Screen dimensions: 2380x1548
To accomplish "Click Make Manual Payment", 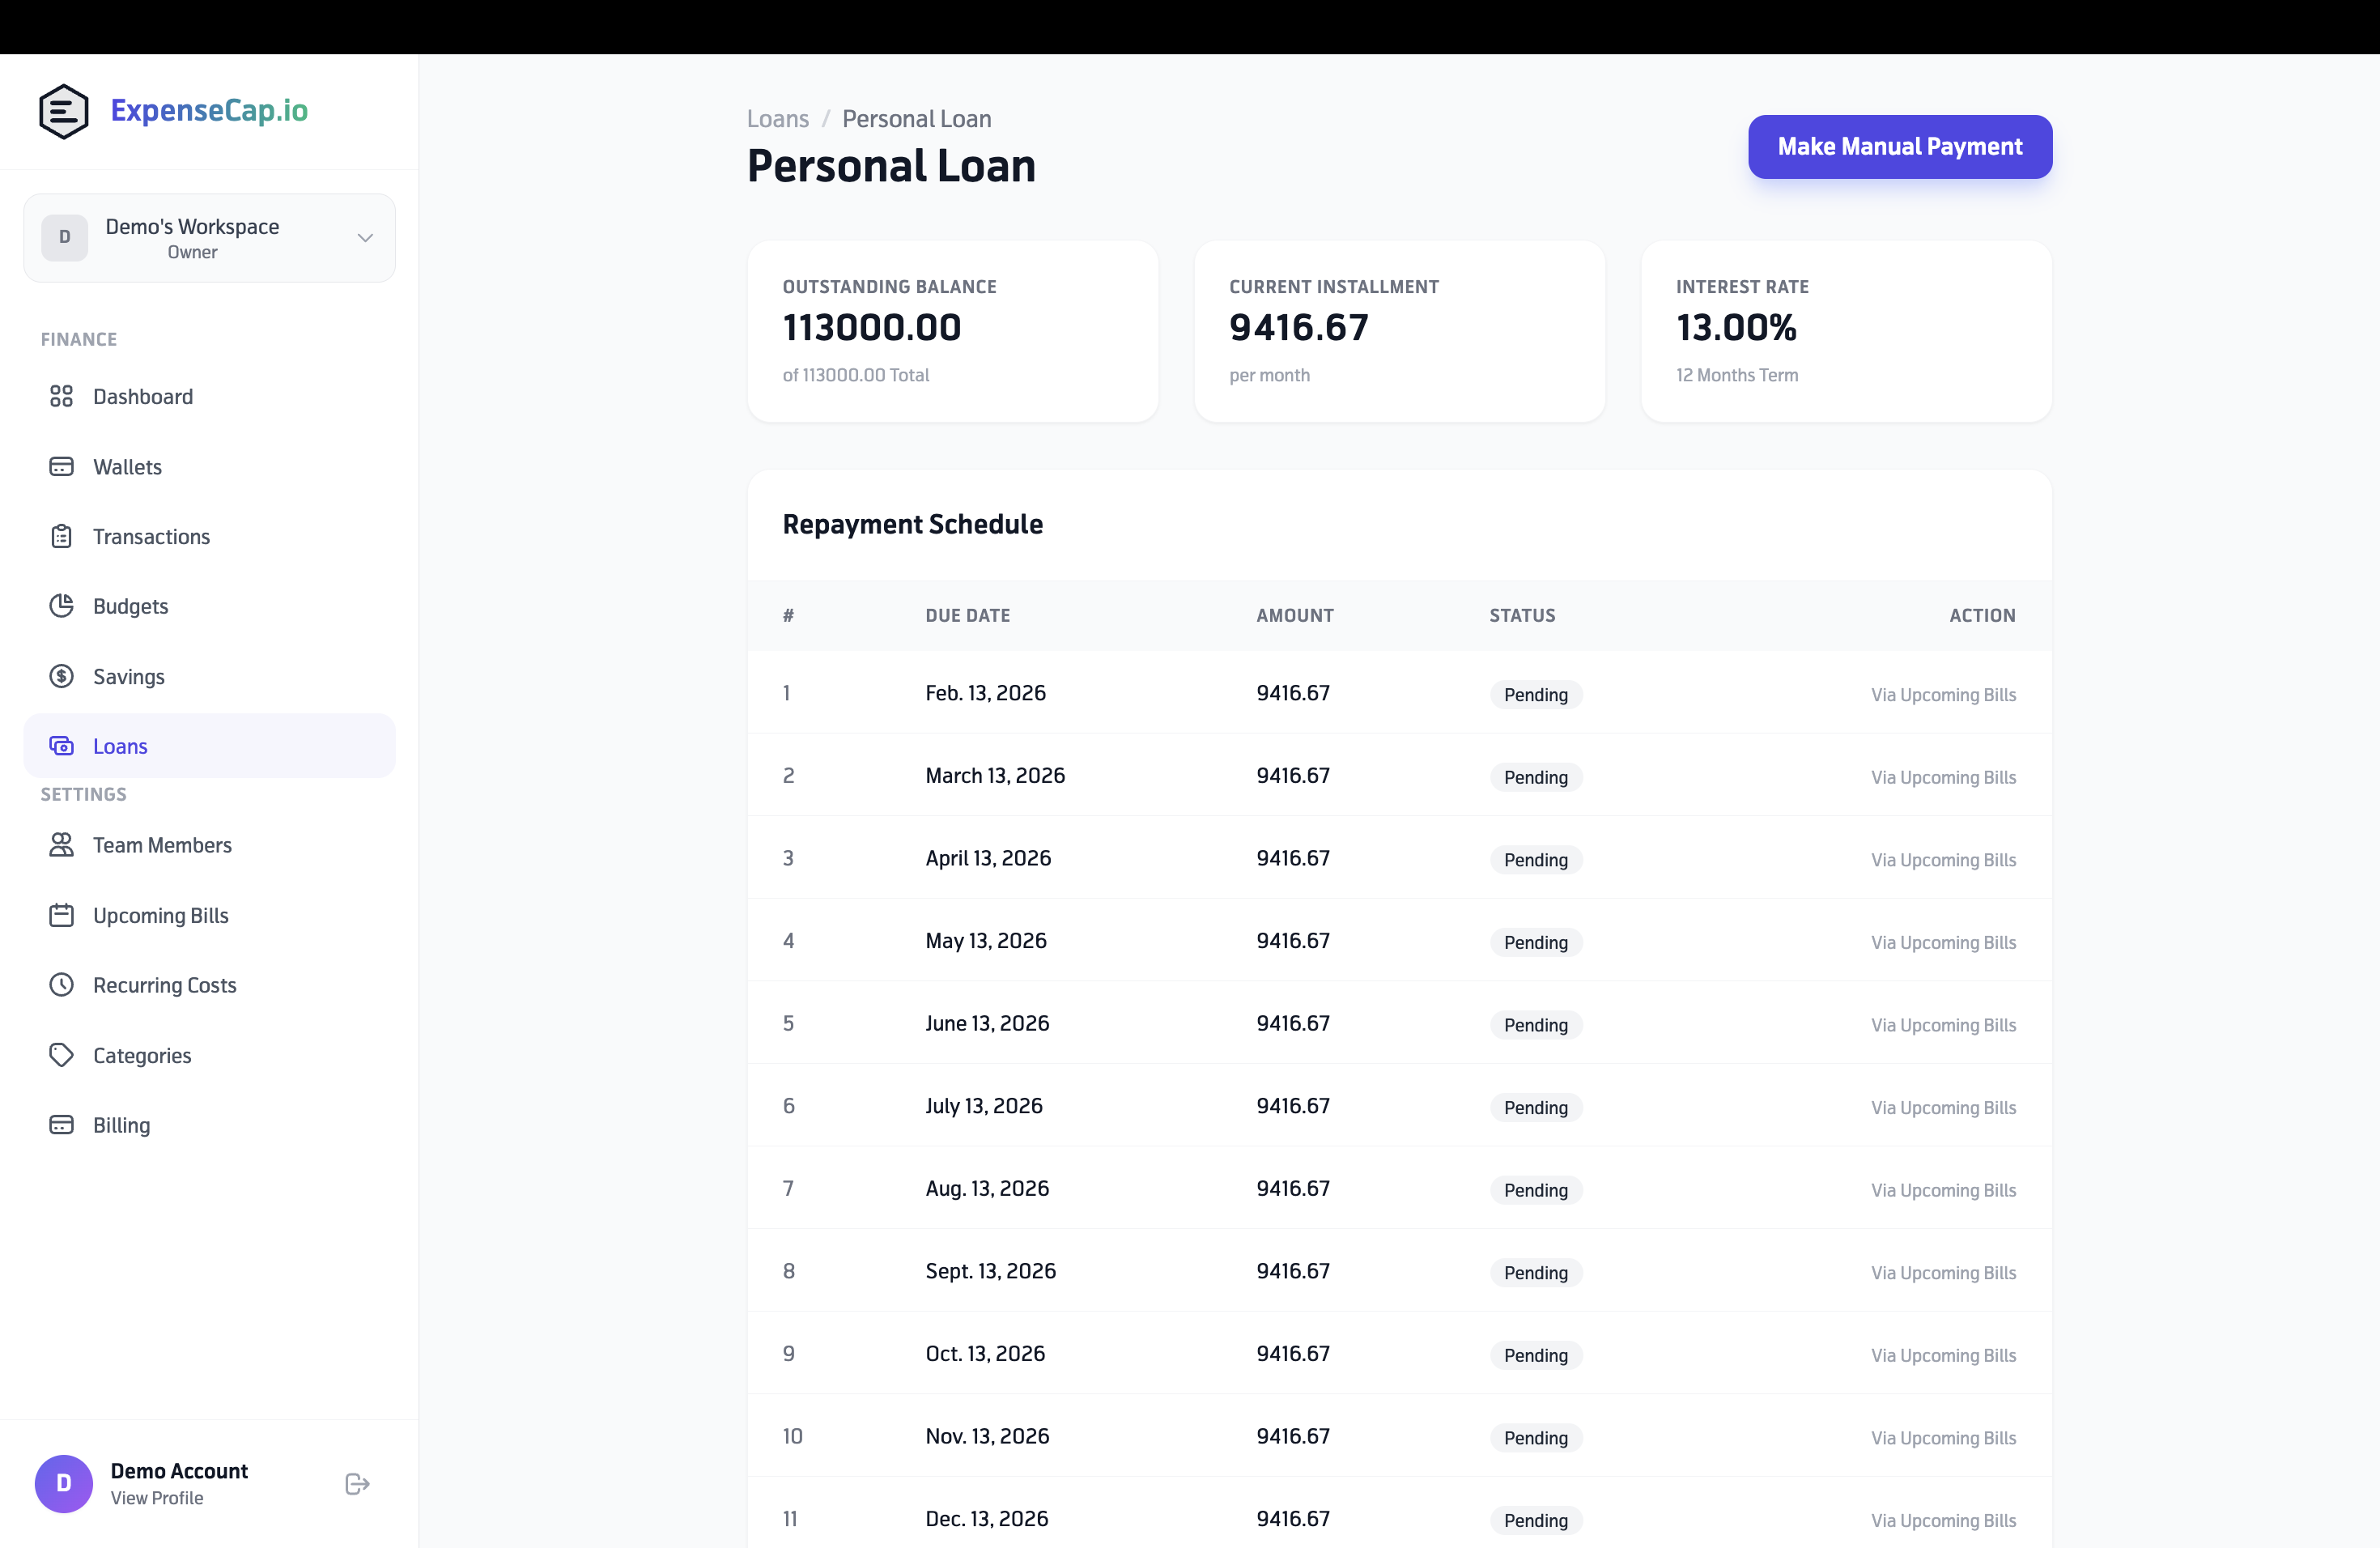I will pos(1899,146).
